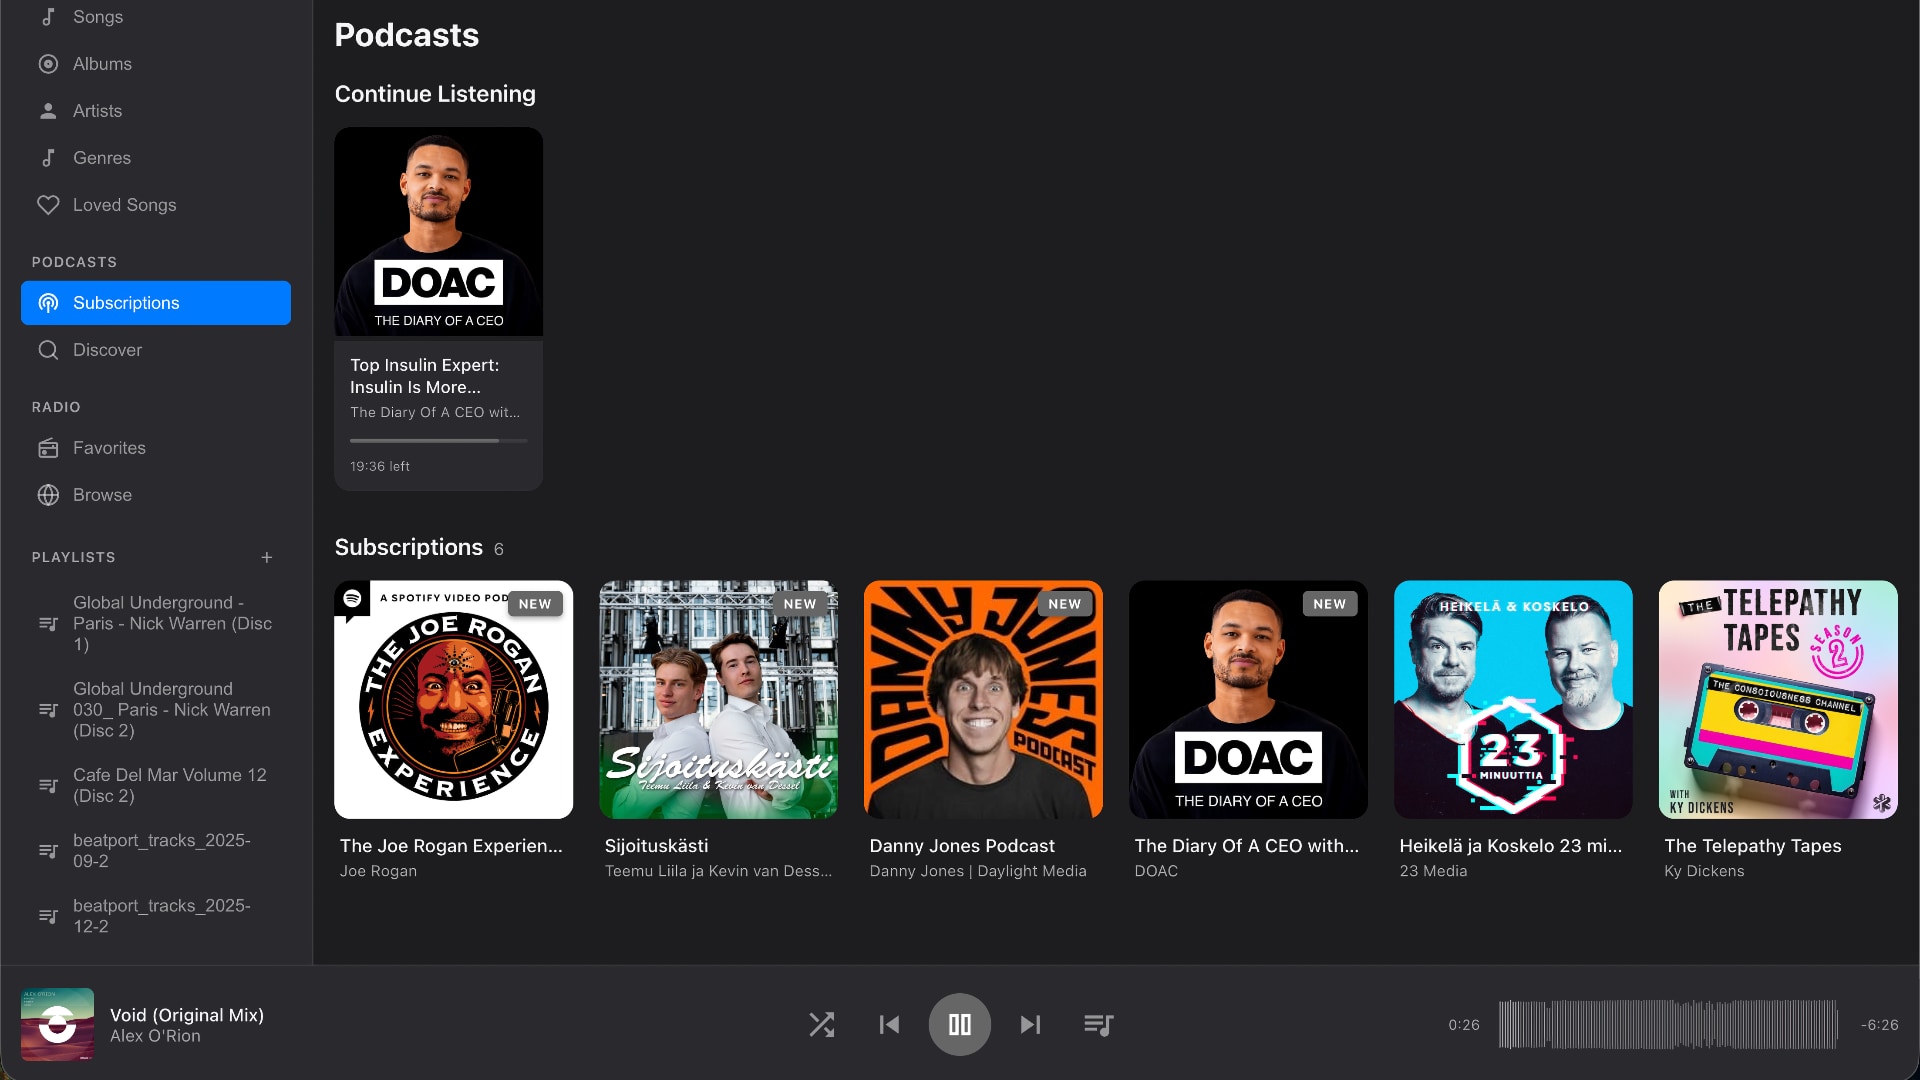
Task: Click the Songs music note icon
Action: pos(48,17)
